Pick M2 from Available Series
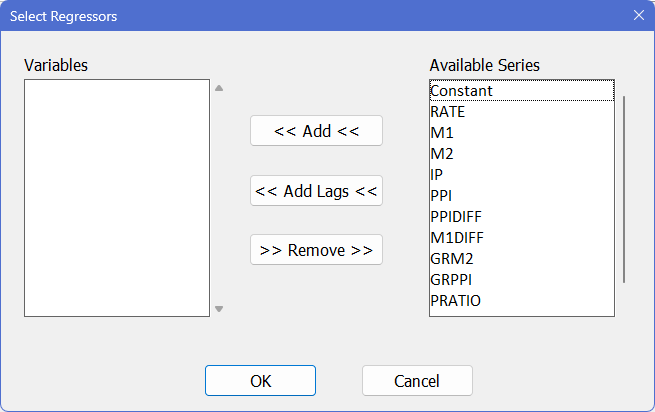Viewport: 655px width, 412px height. [x=441, y=153]
